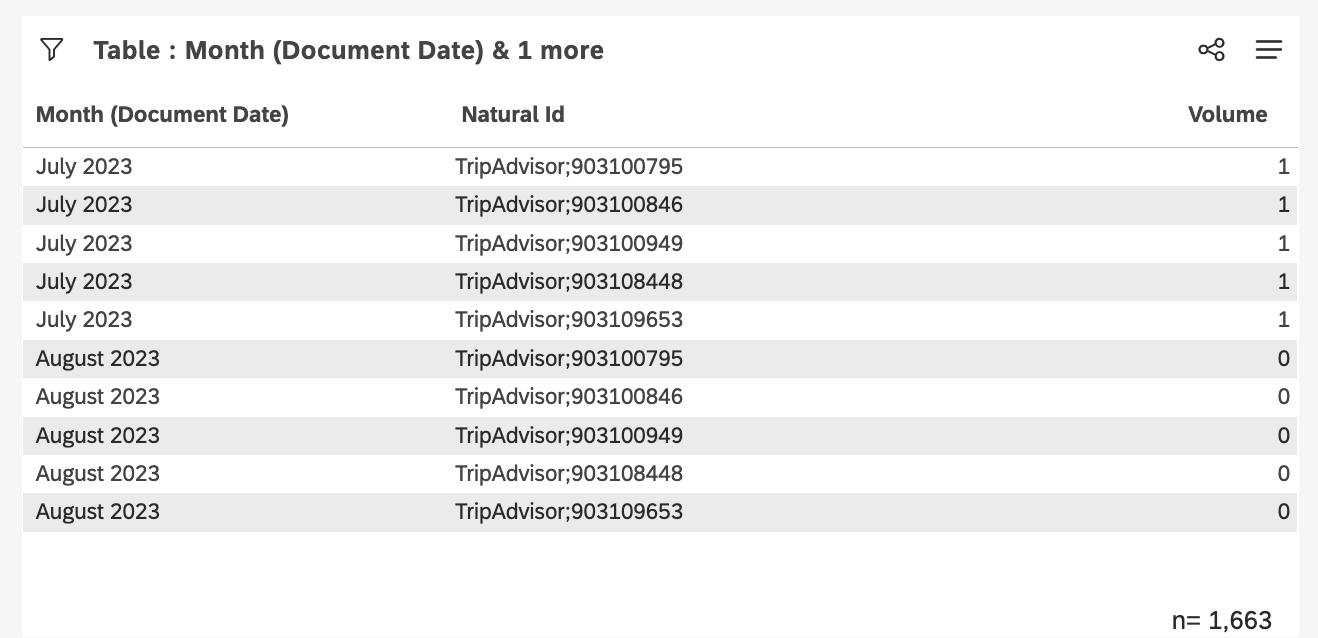Click the August 2023 TripAdvisor;903108448 row

pos(571,473)
